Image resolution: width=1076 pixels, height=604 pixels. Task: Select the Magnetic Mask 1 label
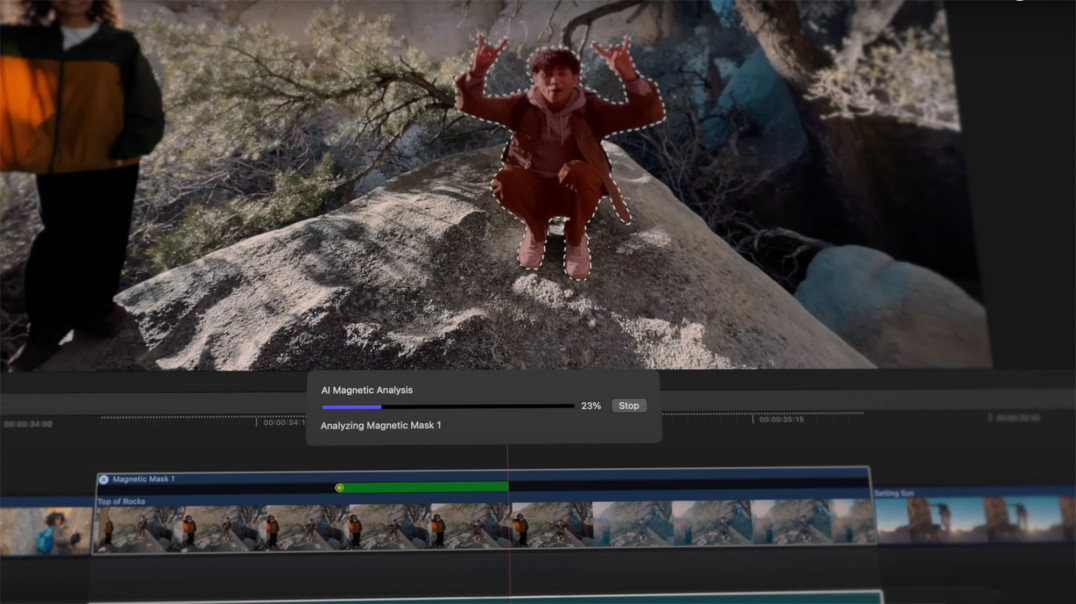pyautogui.click(x=143, y=479)
